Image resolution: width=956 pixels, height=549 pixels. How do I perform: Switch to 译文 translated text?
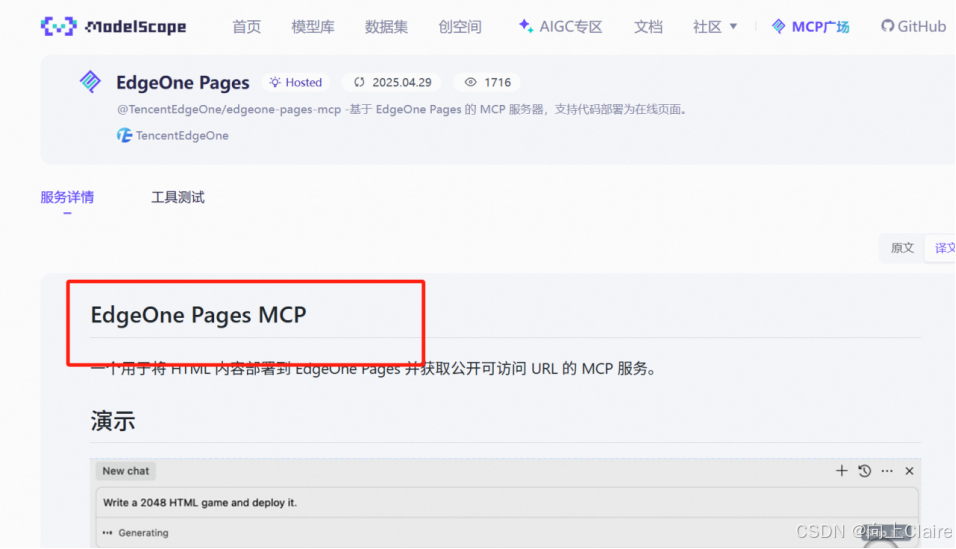(943, 248)
